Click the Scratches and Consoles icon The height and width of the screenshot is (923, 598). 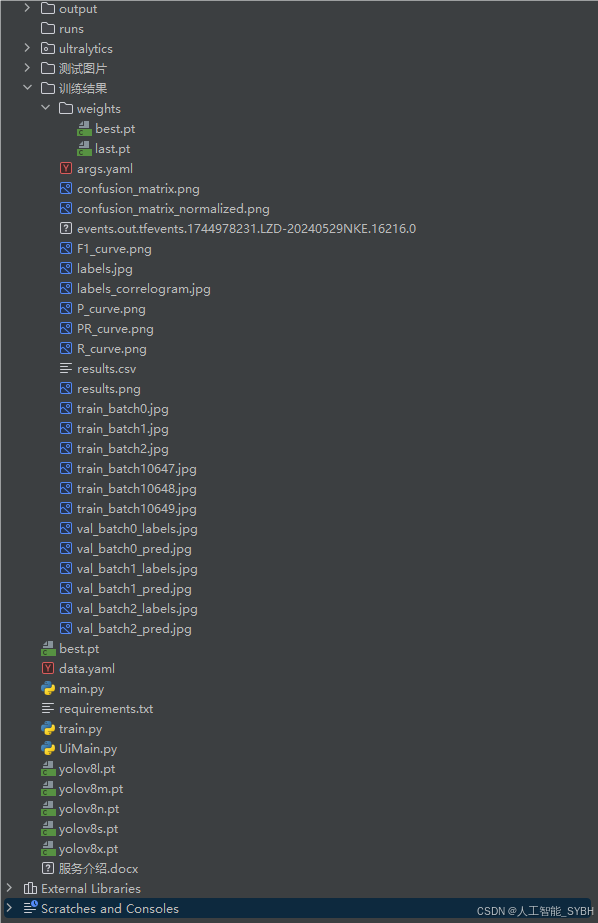30,908
